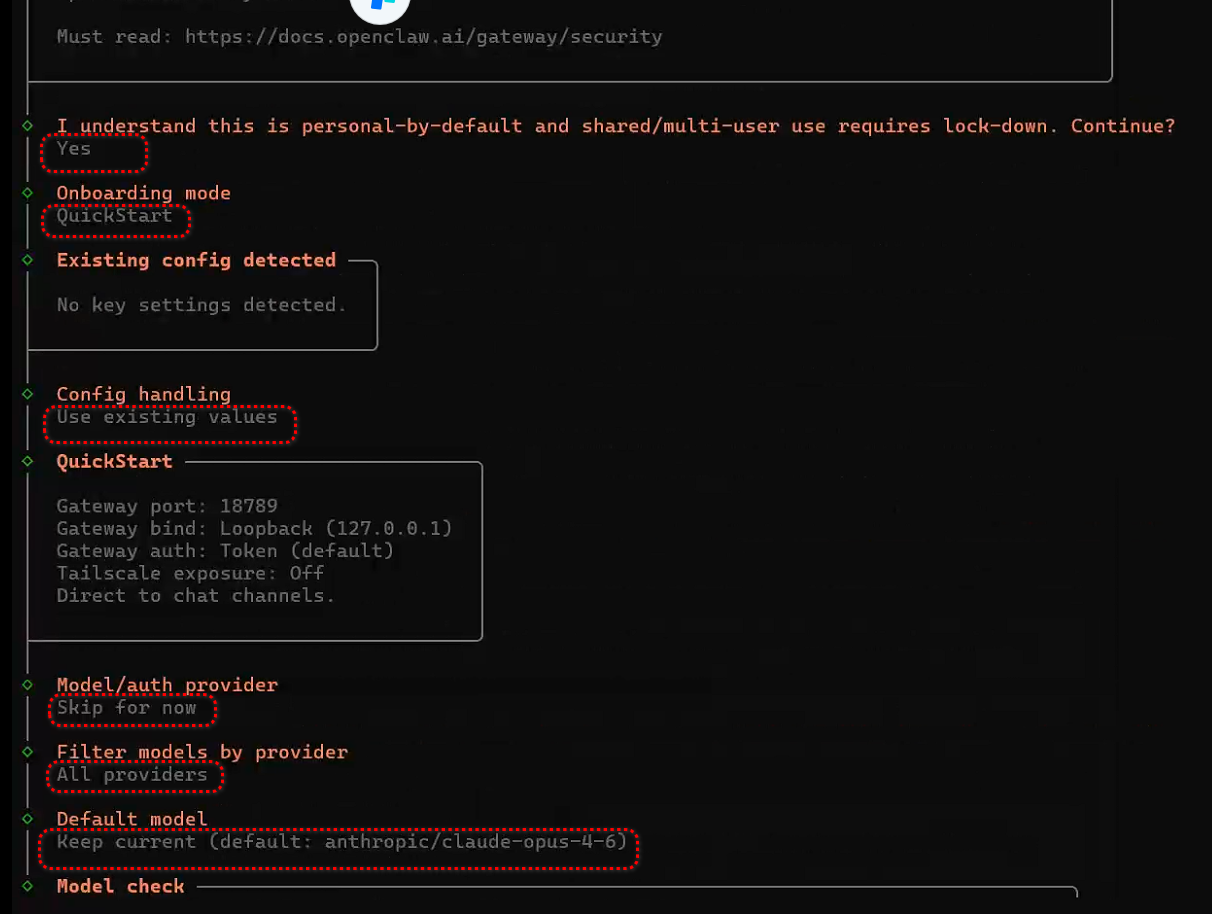Viewport: 1212px width, 914px height.
Task: Click Keep current default model choice
Action: click(x=341, y=842)
